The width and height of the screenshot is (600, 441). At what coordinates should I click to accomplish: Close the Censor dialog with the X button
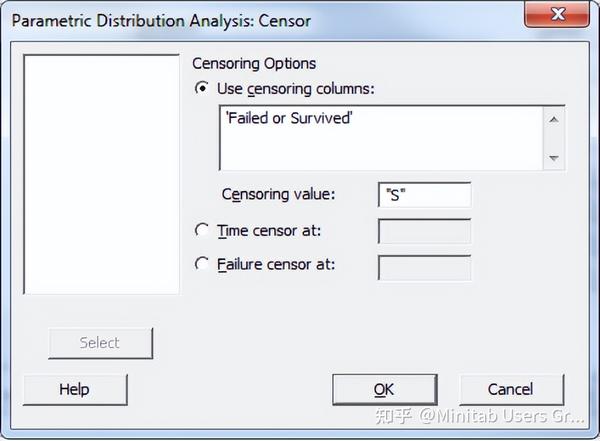(557, 15)
